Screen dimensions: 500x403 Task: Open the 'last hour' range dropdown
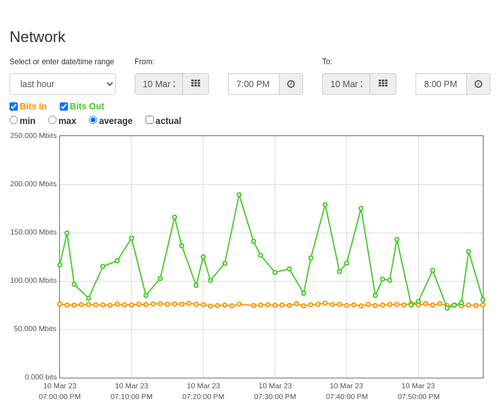click(63, 84)
